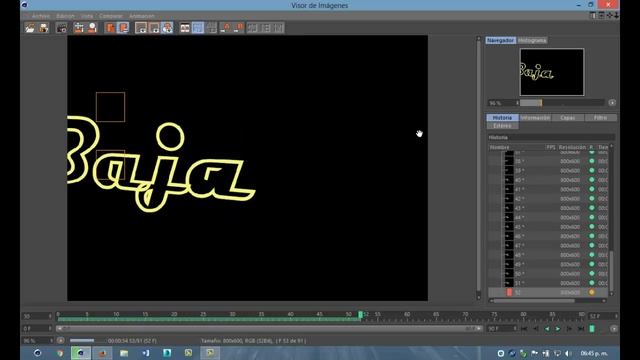Select history frame 40 row
Image resolution: width=640 pixels, height=360 pixels.
click(548, 180)
